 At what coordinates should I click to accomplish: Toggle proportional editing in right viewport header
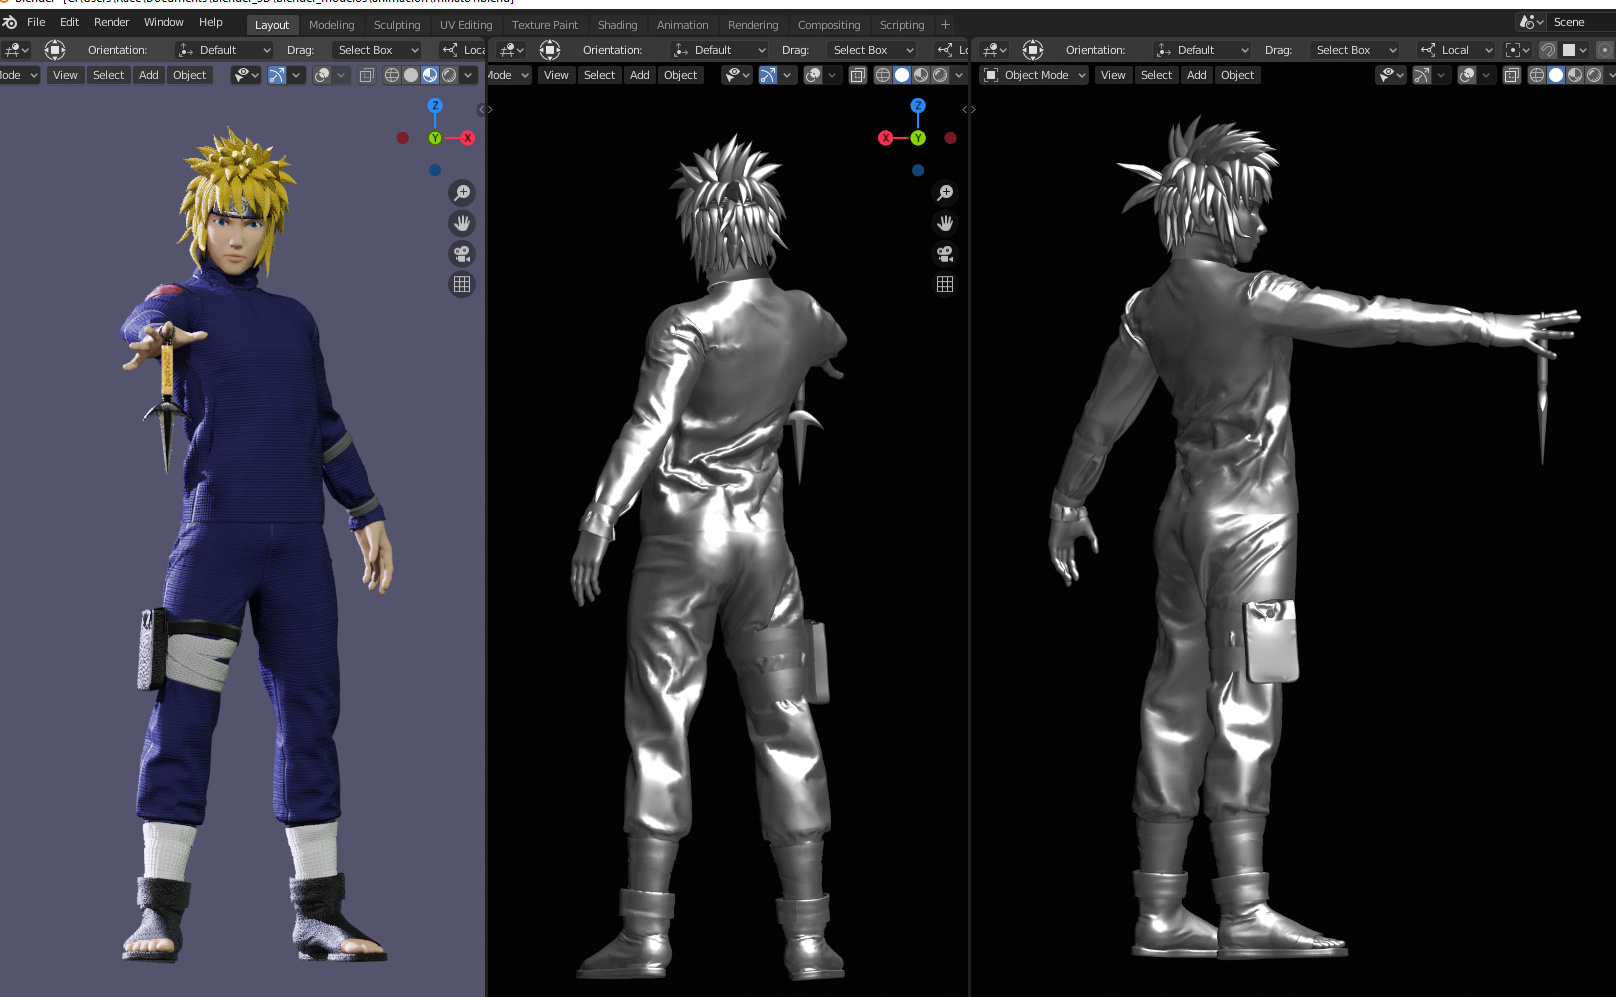[x=1605, y=50]
